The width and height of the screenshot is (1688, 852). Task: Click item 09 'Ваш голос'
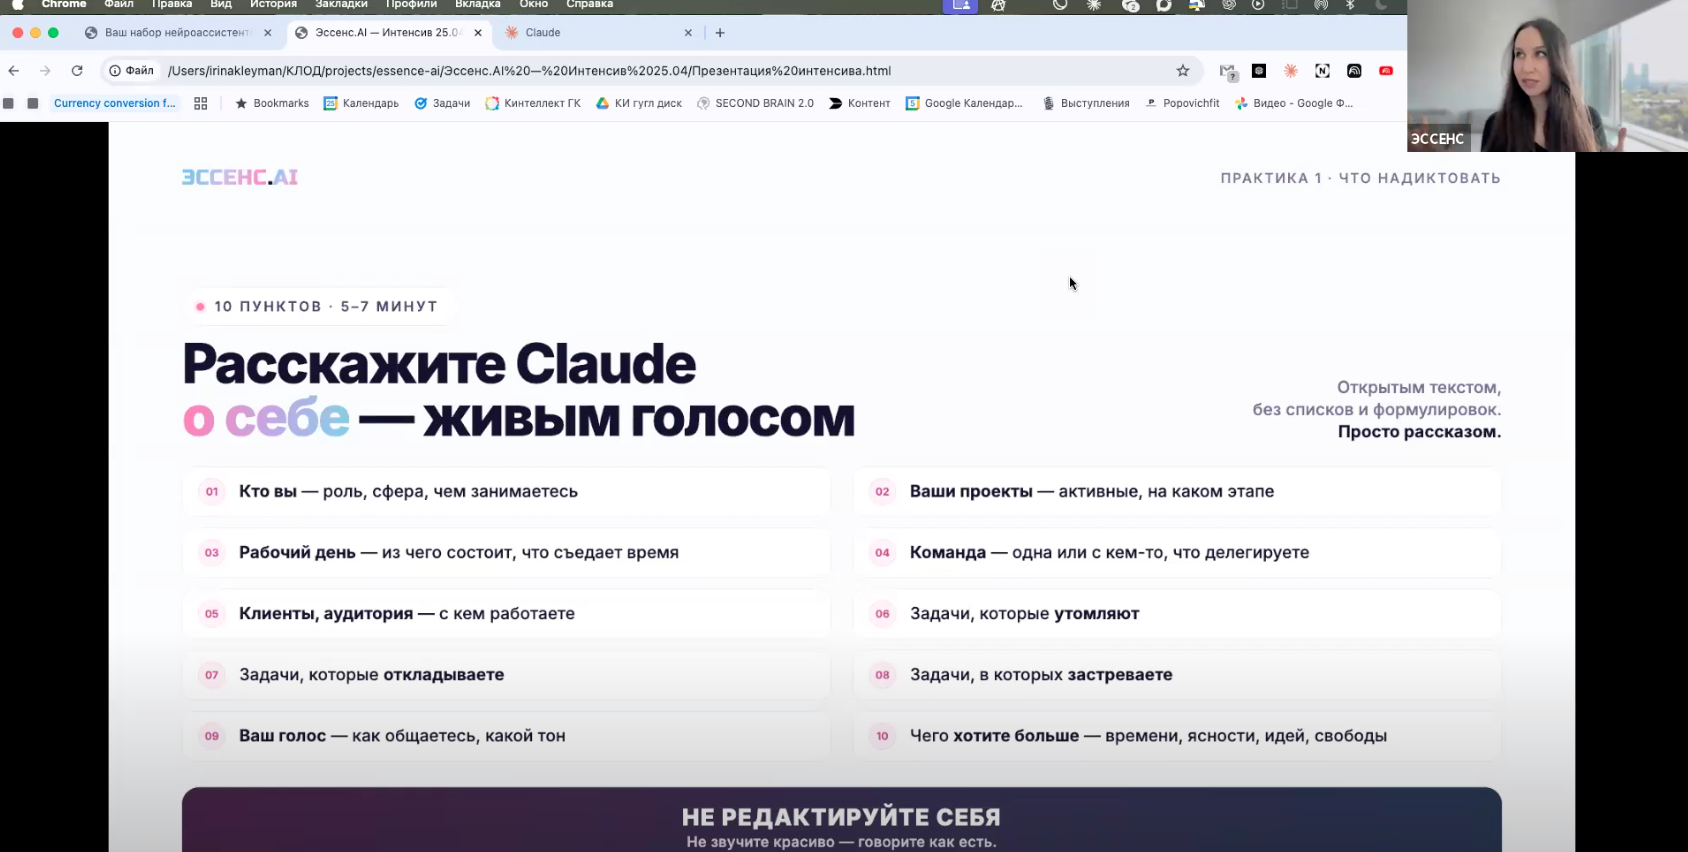click(506, 735)
